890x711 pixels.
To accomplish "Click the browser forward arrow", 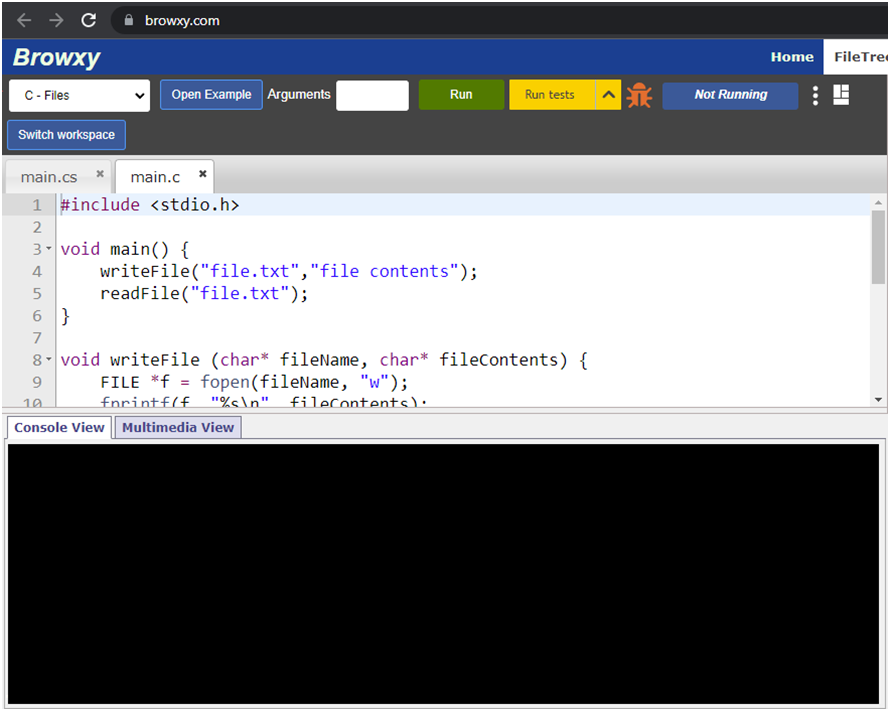I will 56,20.
